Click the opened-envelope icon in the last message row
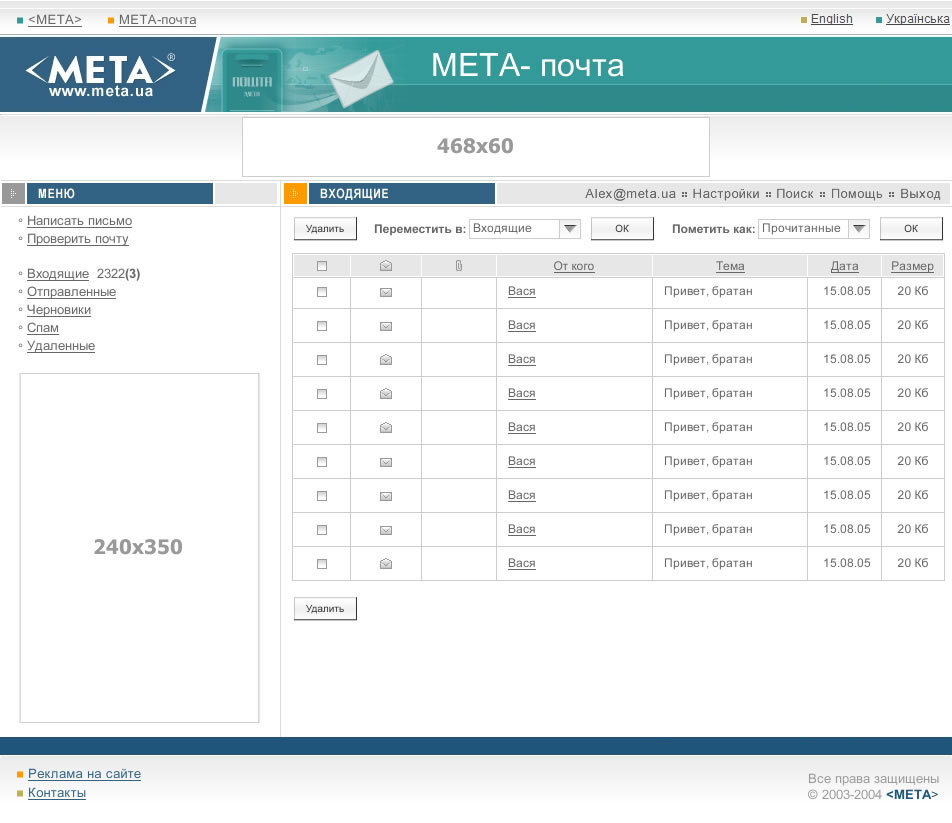This screenshot has width=952, height=823. coord(386,564)
